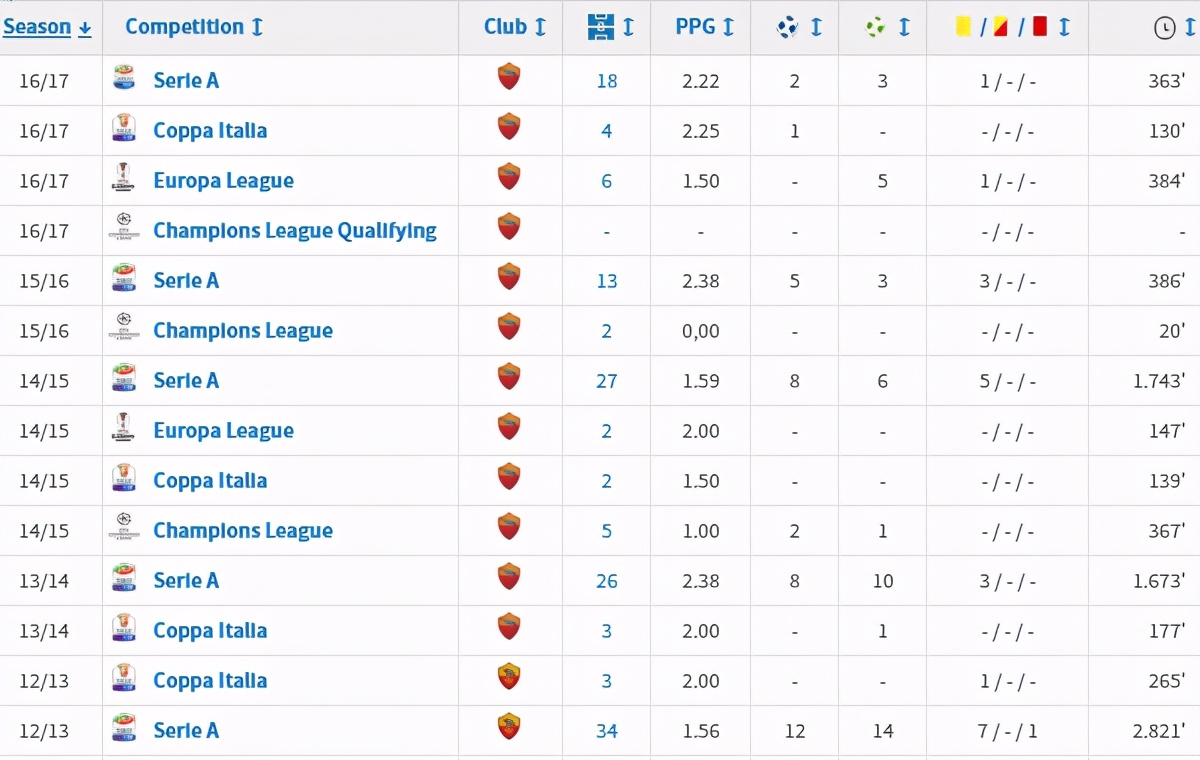Click the yellow card icon in header
1200x760 pixels.
coord(964,27)
